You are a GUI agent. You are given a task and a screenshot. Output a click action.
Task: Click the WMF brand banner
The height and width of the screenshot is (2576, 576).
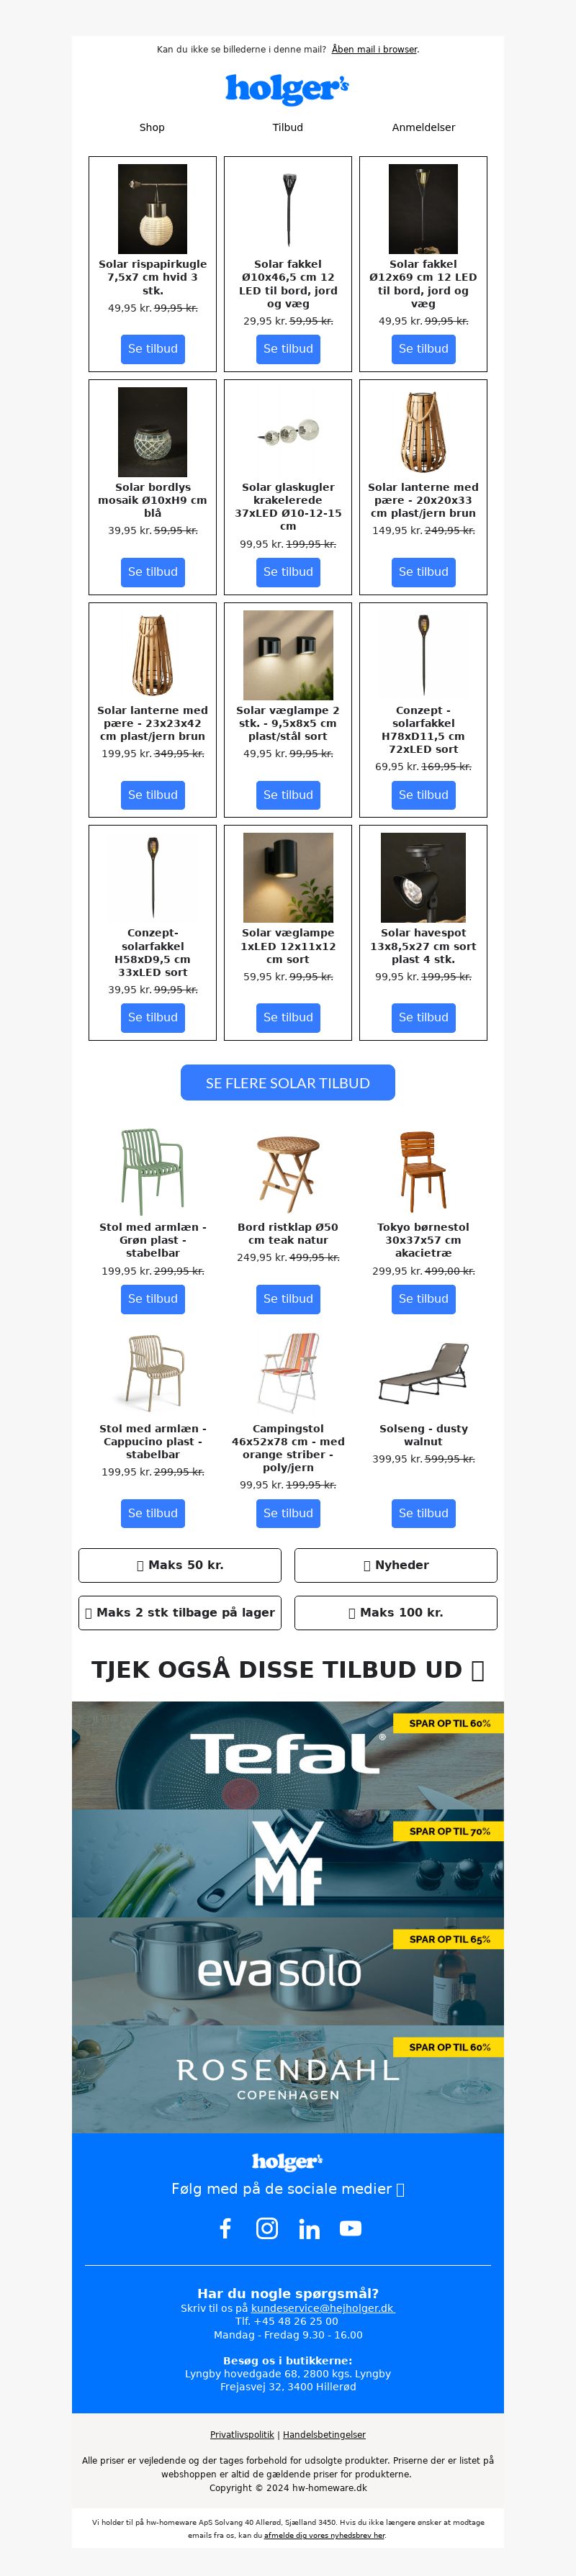pyautogui.click(x=288, y=1863)
